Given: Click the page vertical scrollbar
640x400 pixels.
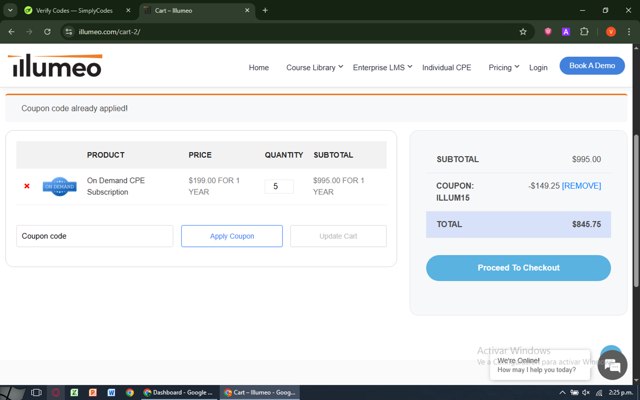Looking at the screenshot, I should tap(636, 210).
